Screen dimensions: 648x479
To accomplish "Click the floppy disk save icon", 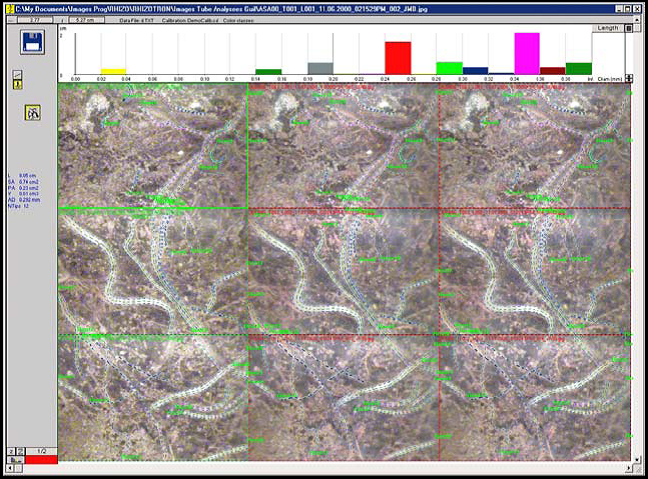I will point(31,43).
